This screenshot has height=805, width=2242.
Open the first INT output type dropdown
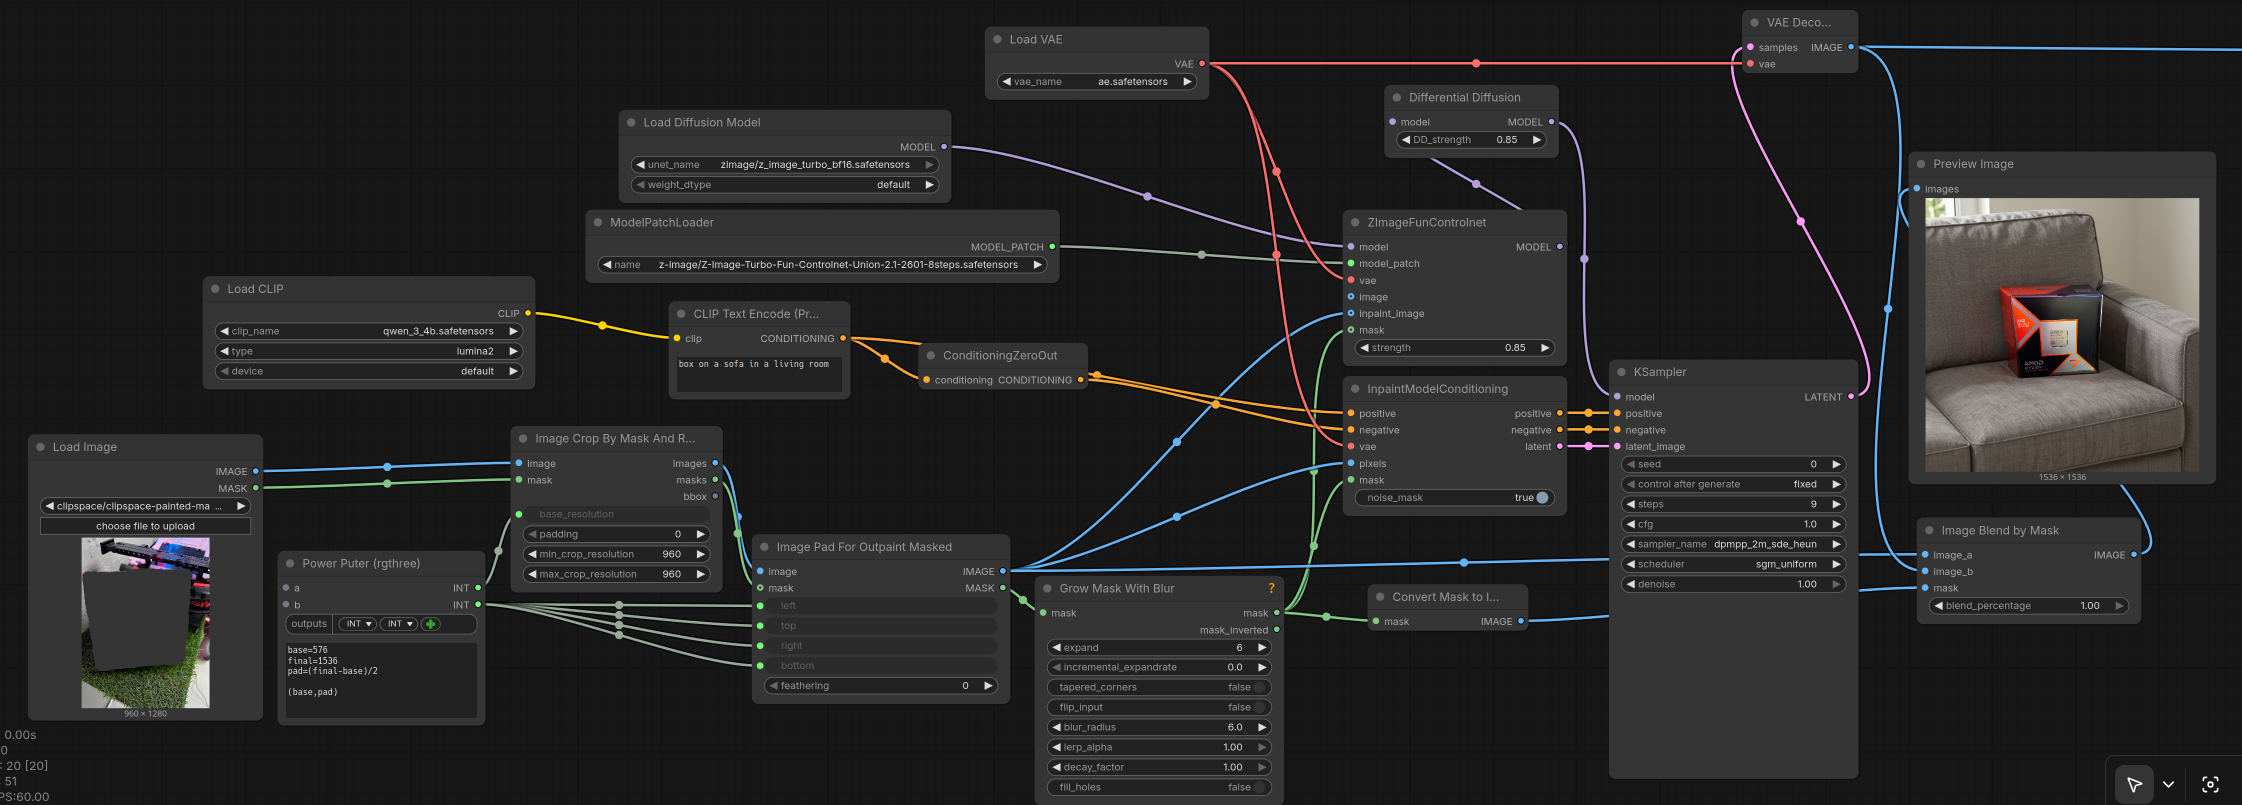pyautogui.click(x=357, y=624)
